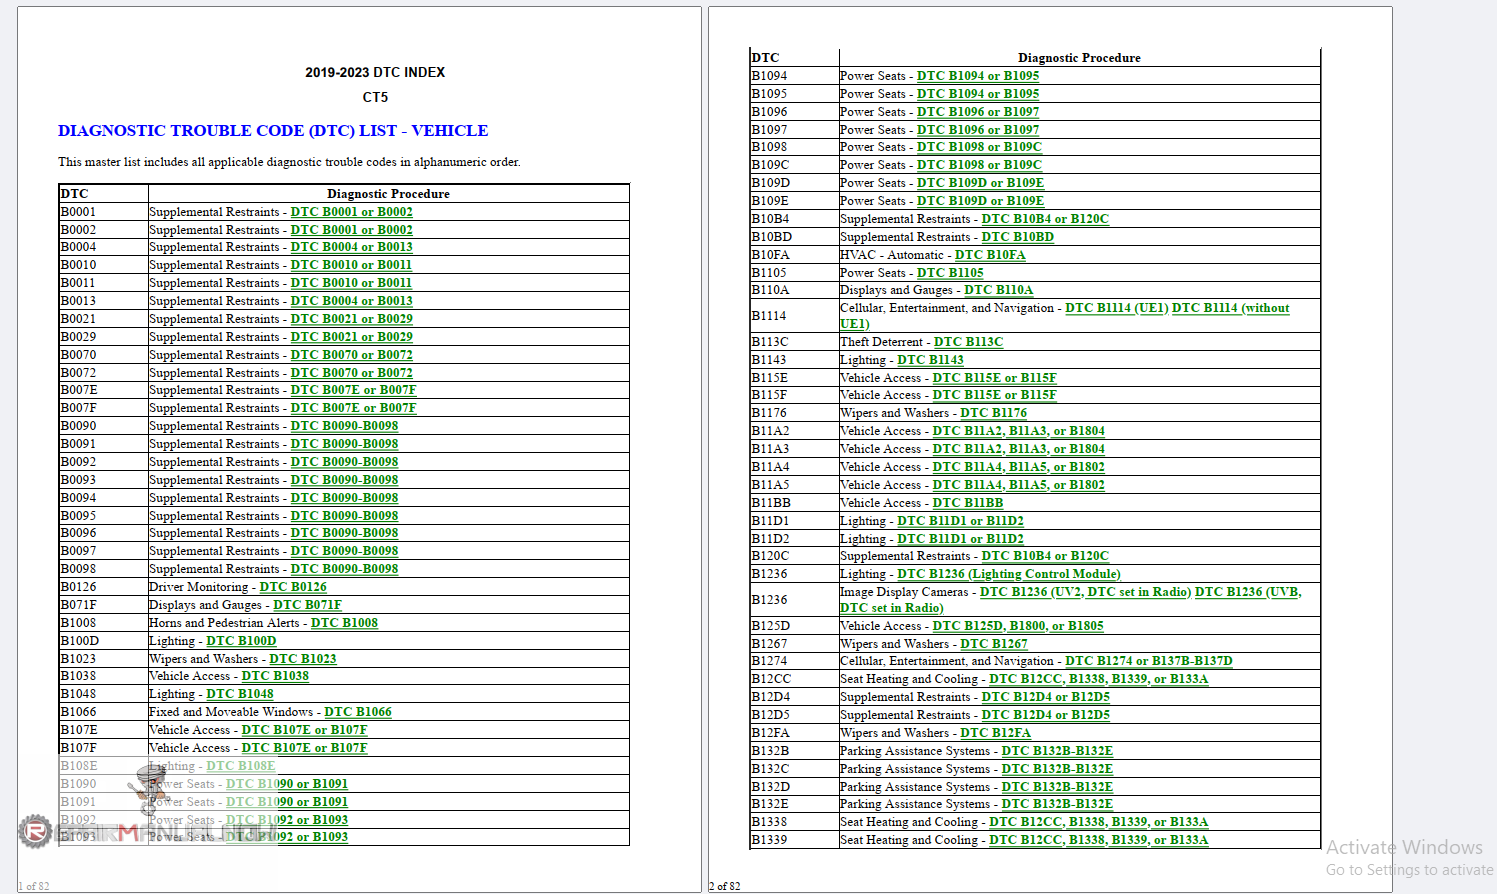Follow the DTC B0021 or B0029 link in row B0029

click(352, 337)
